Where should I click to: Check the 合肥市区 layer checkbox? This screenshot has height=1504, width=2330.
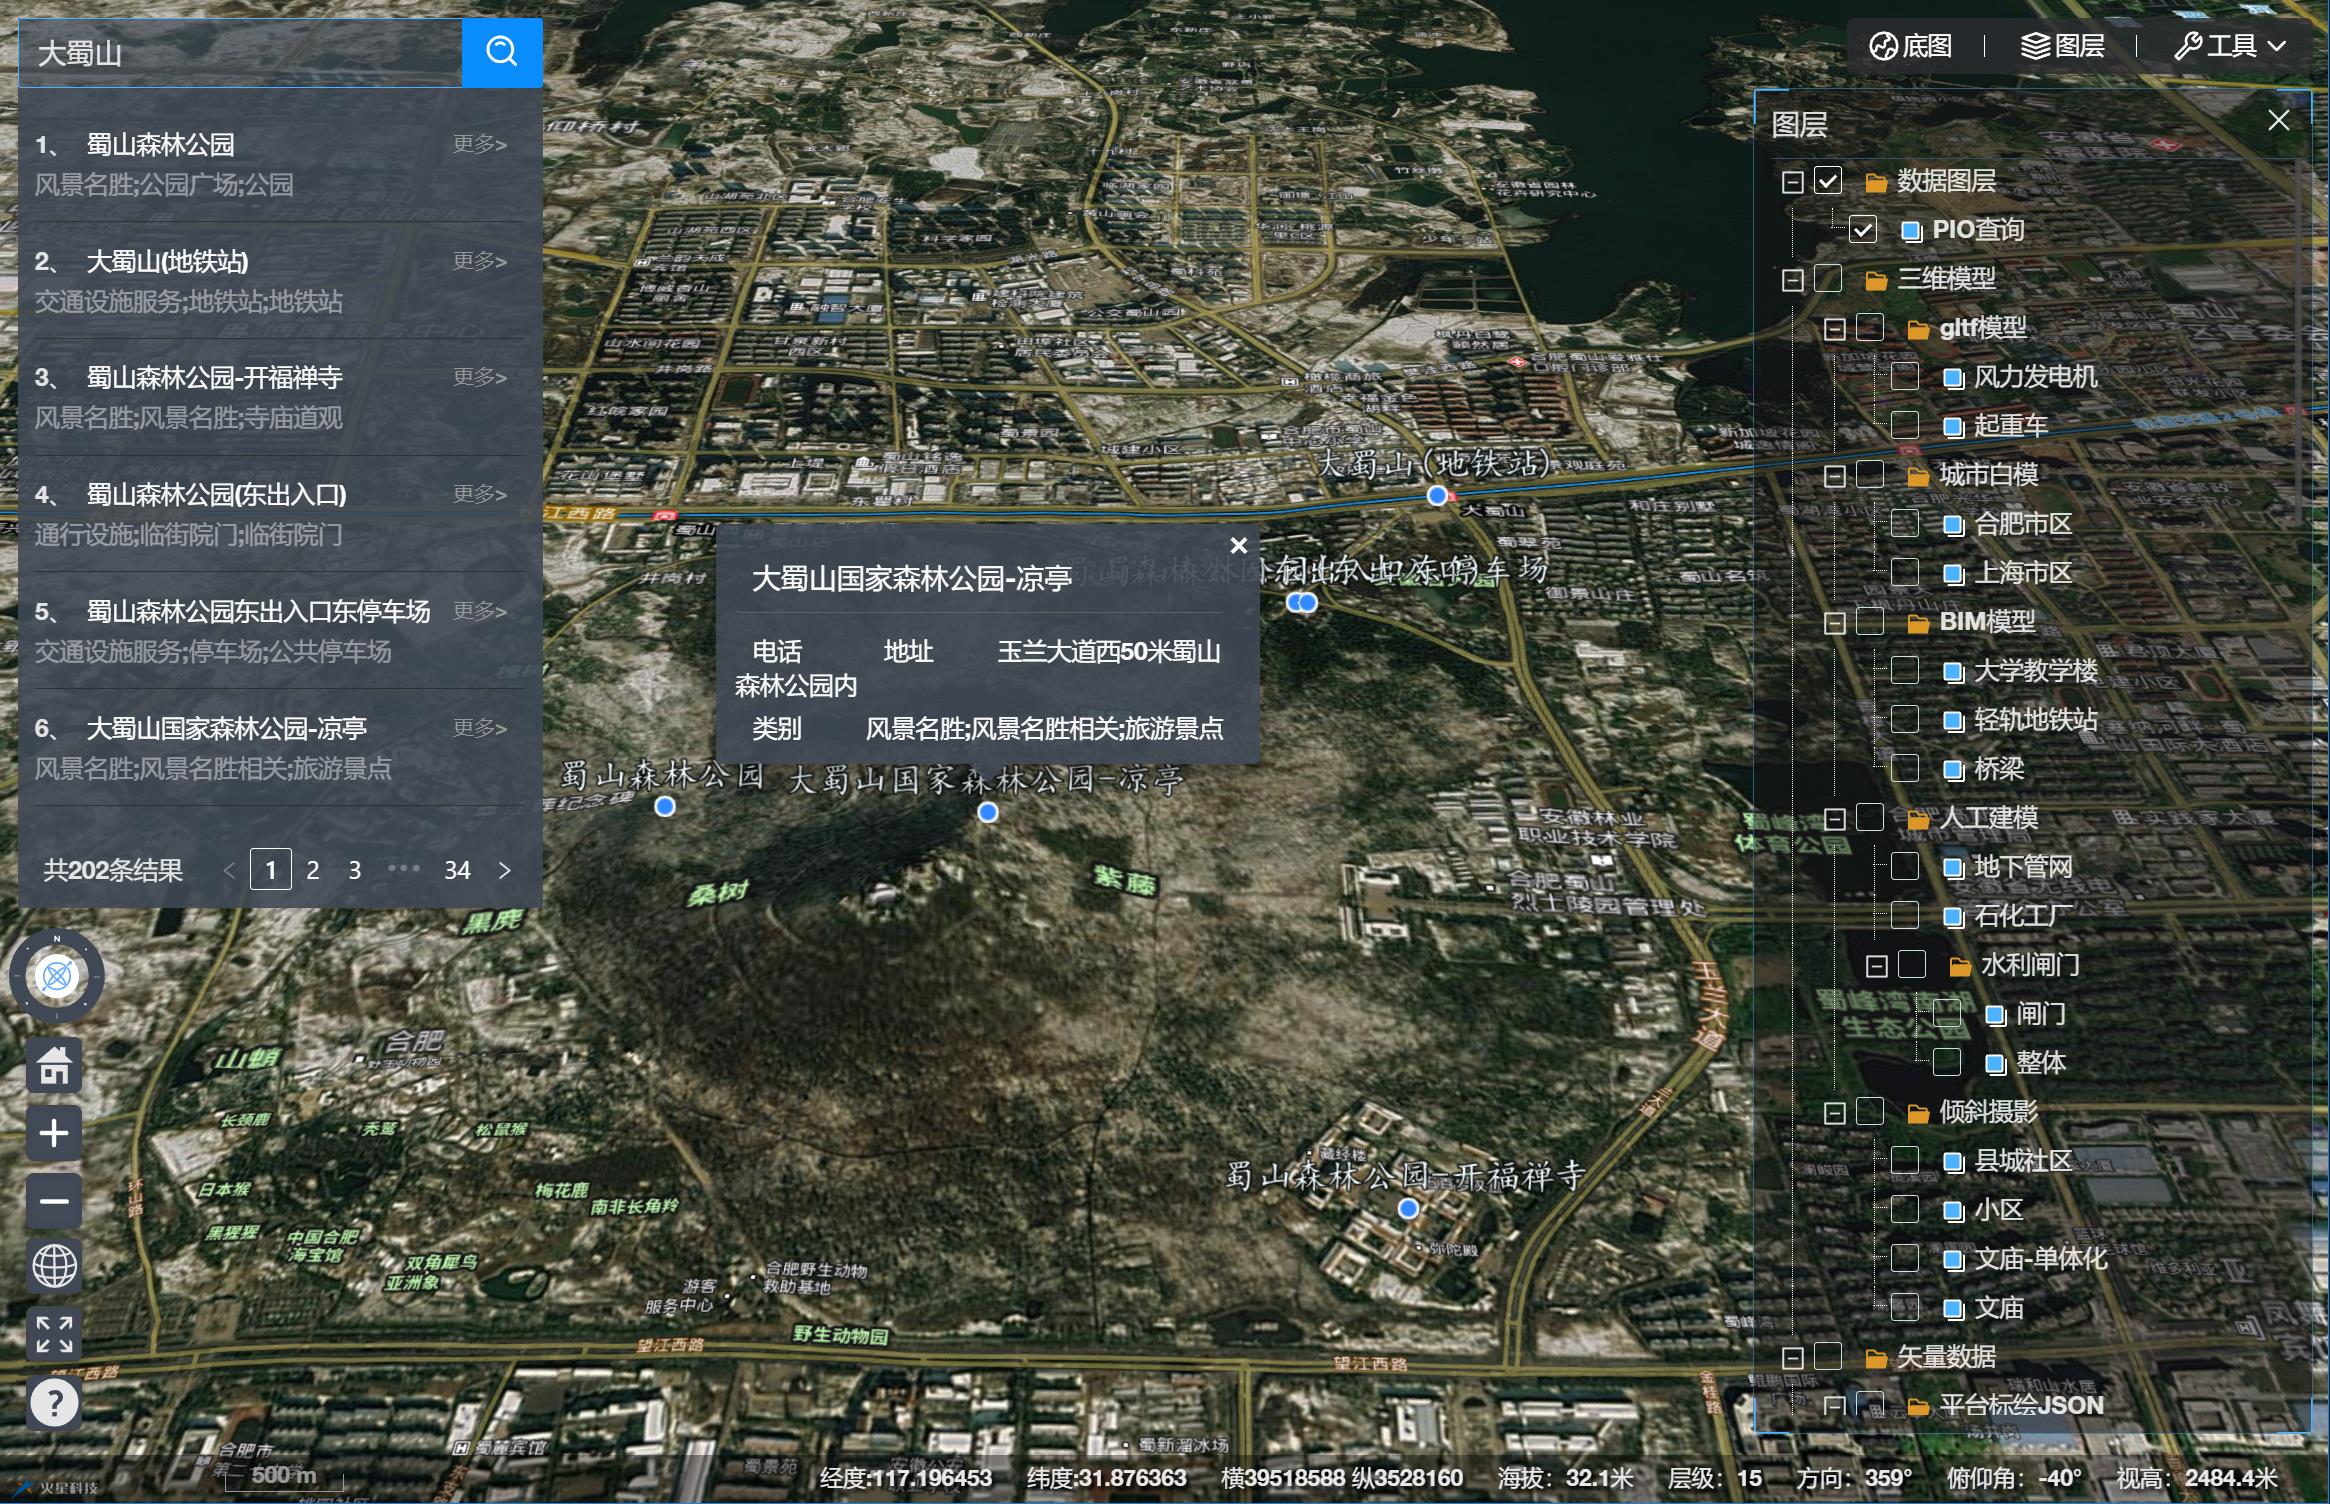[1905, 524]
